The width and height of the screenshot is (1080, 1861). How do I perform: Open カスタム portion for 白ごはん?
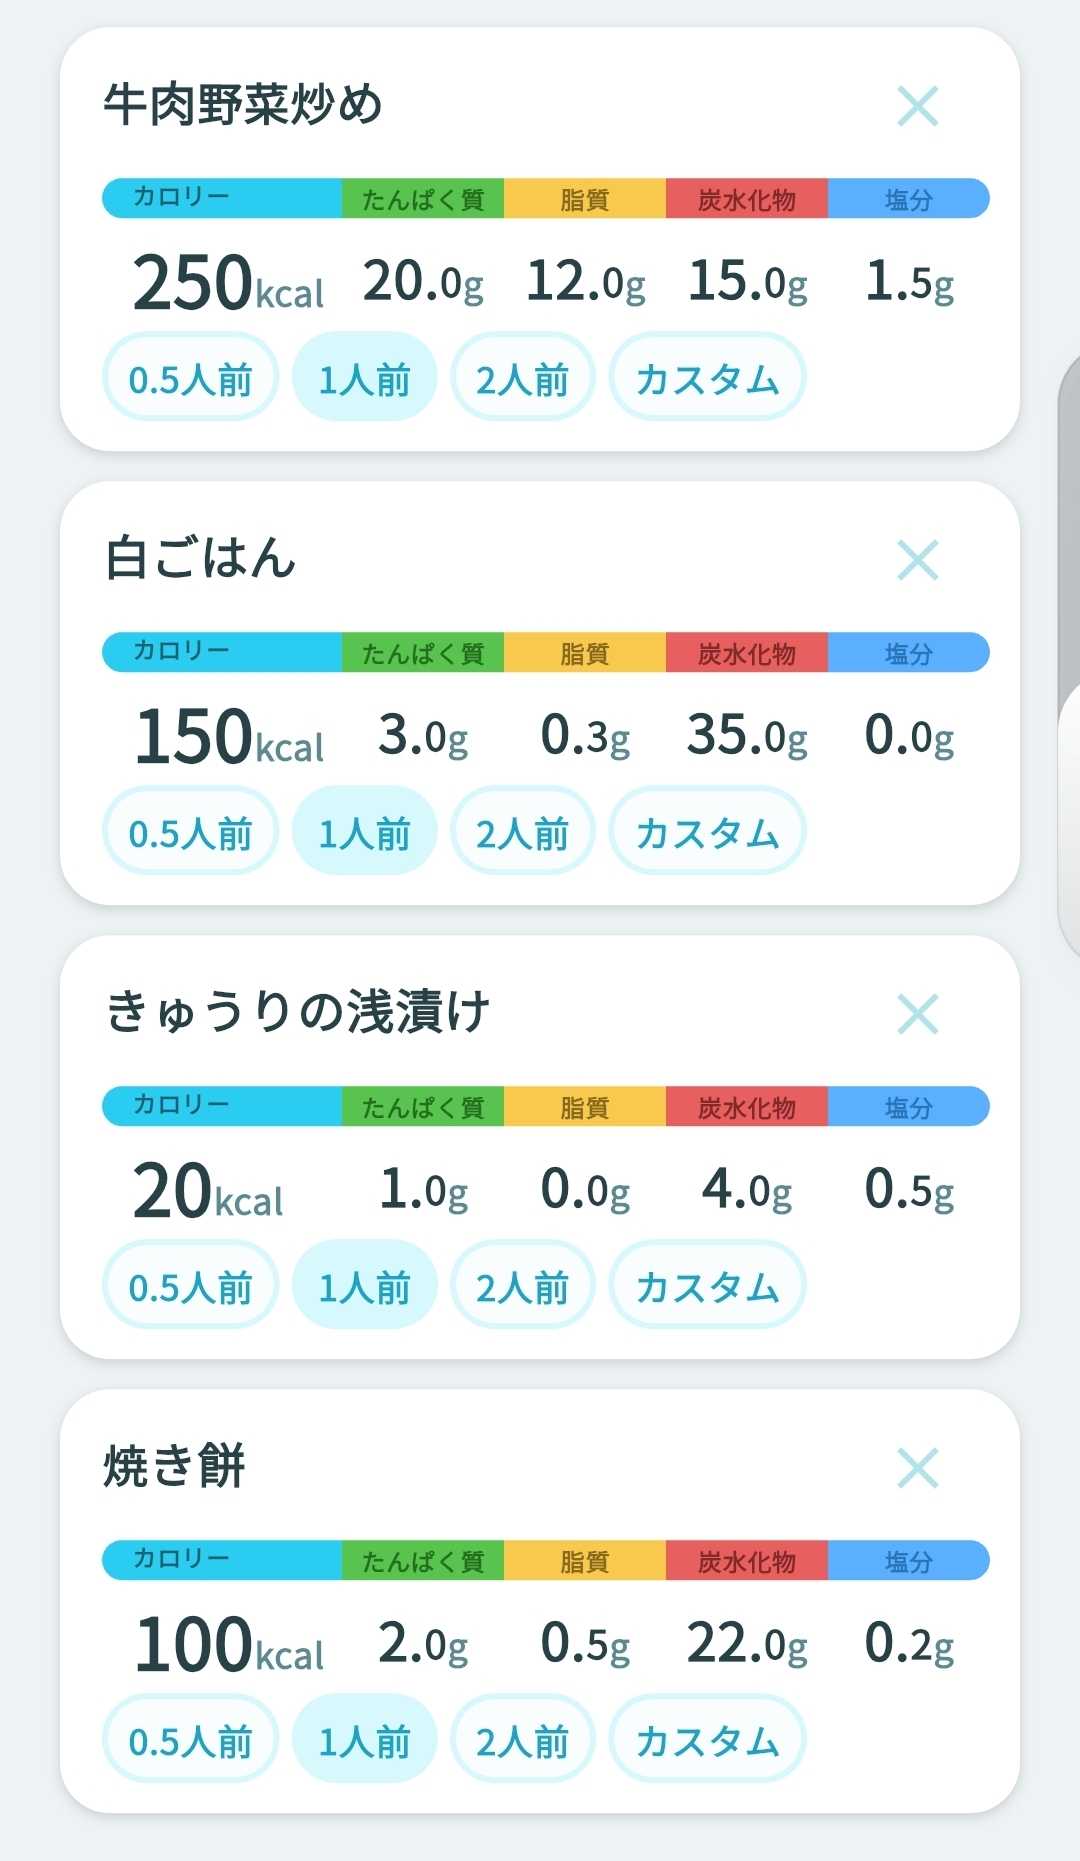point(707,831)
